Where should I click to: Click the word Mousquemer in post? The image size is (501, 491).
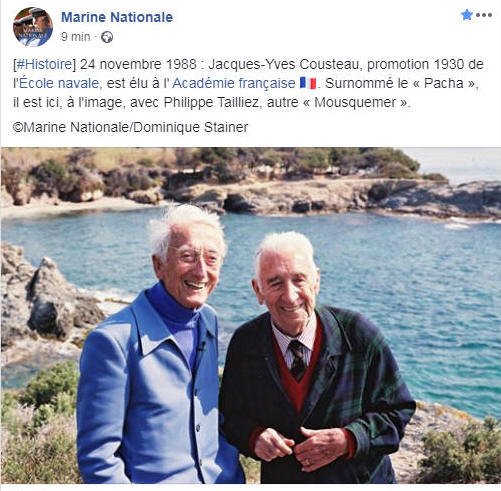[x=355, y=102]
